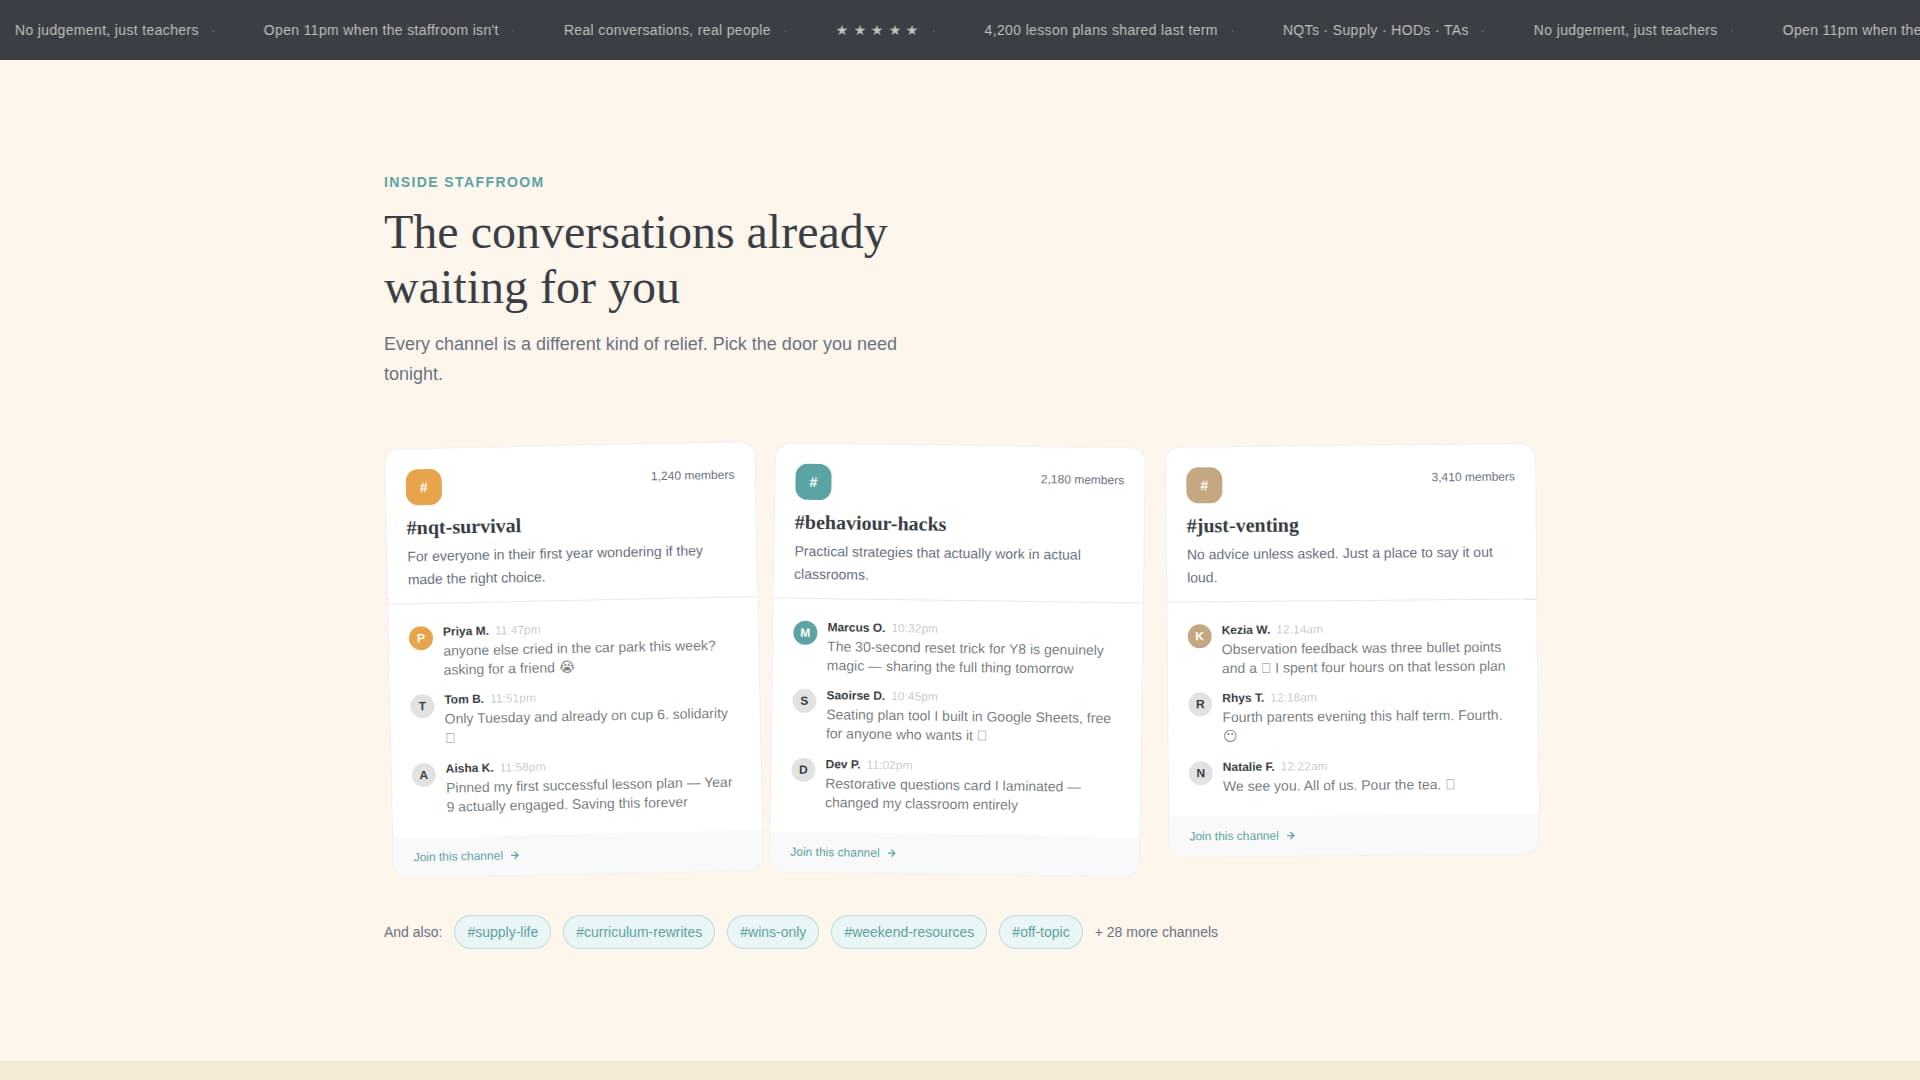
Task: Click Dev P.'s avatar icon
Action: pyautogui.click(x=802, y=770)
